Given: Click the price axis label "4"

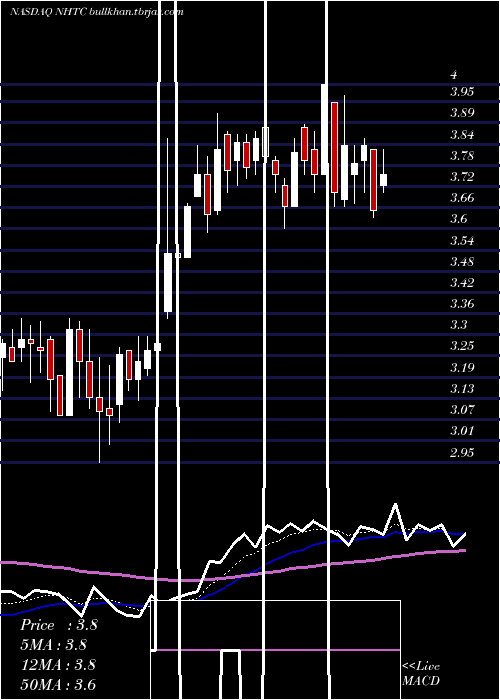Looking at the screenshot, I should pos(454,74).
